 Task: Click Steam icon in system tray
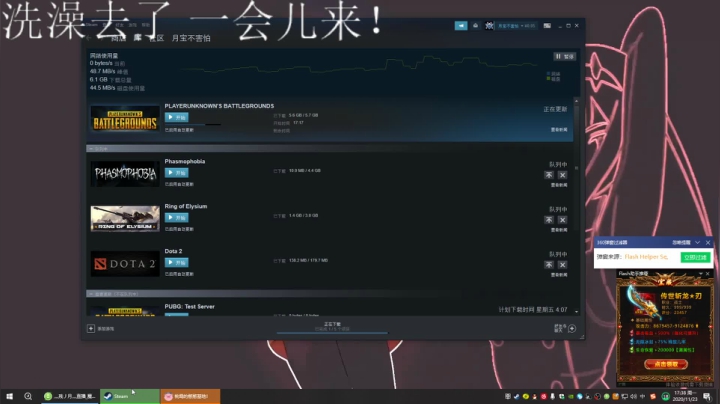point(517,396)
